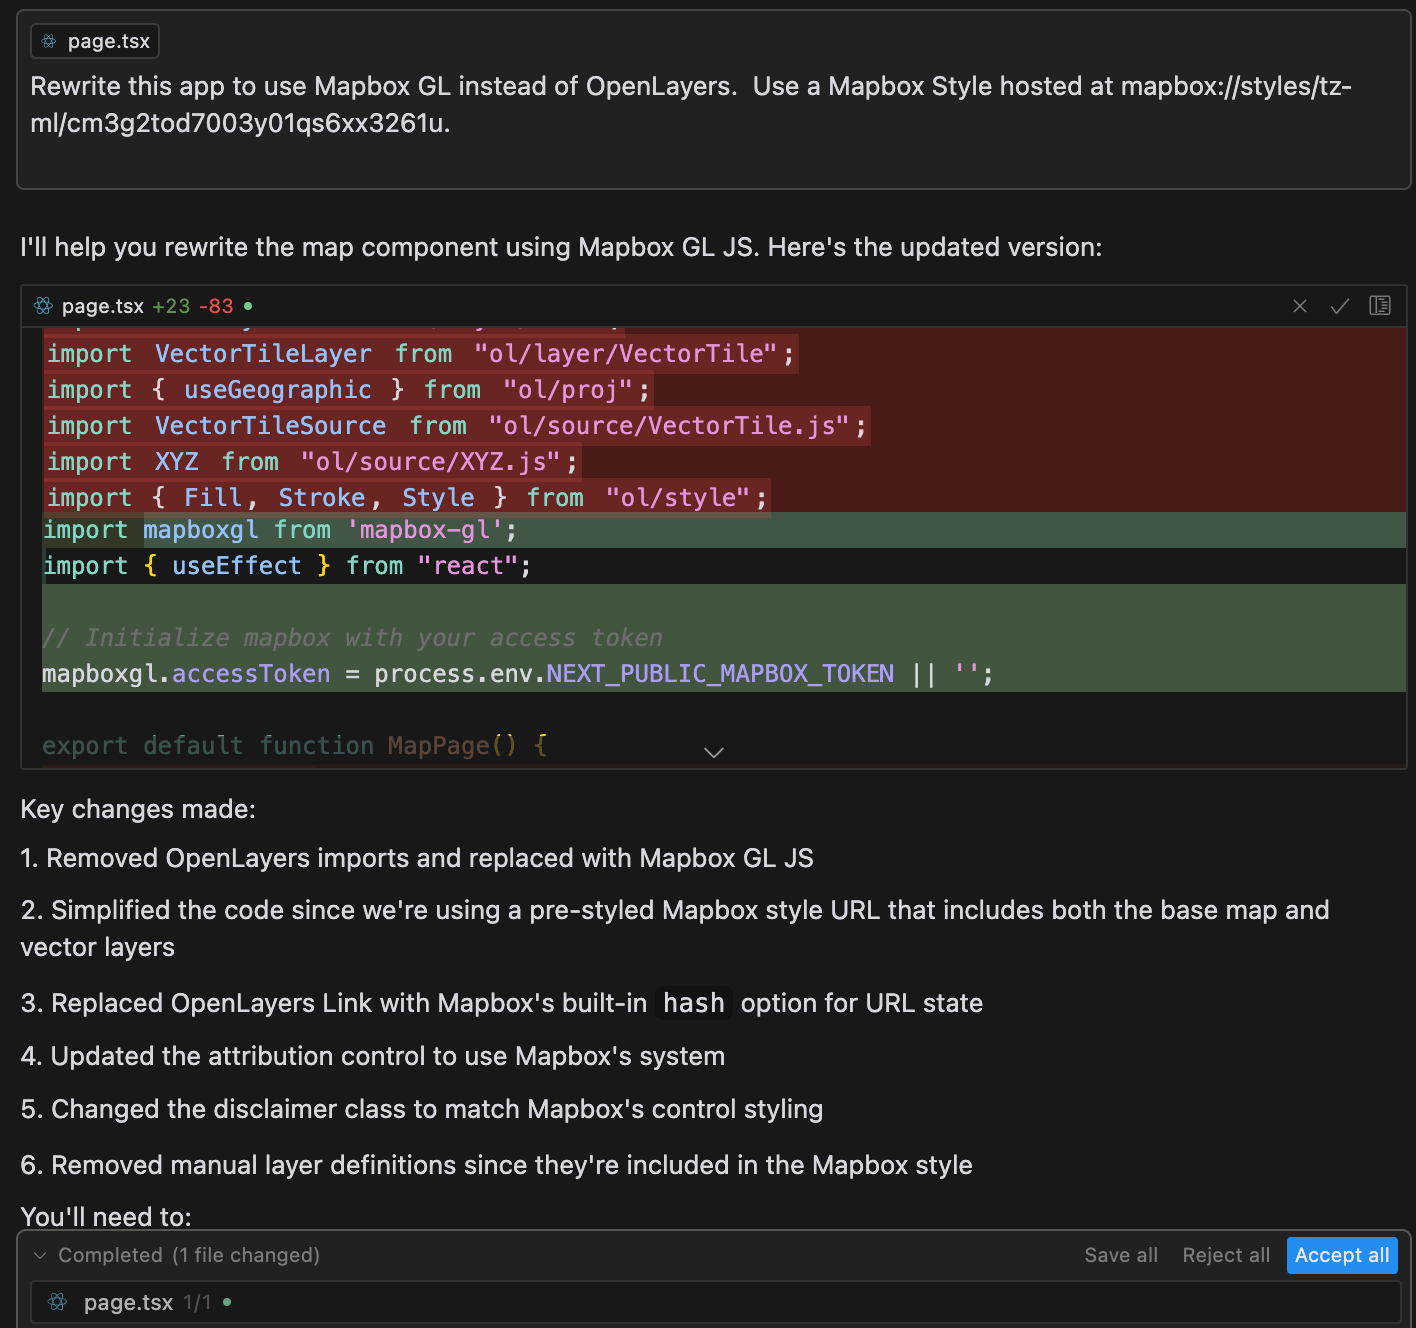Click the 'Initialize mapbox' comment line

click(352, 638)
